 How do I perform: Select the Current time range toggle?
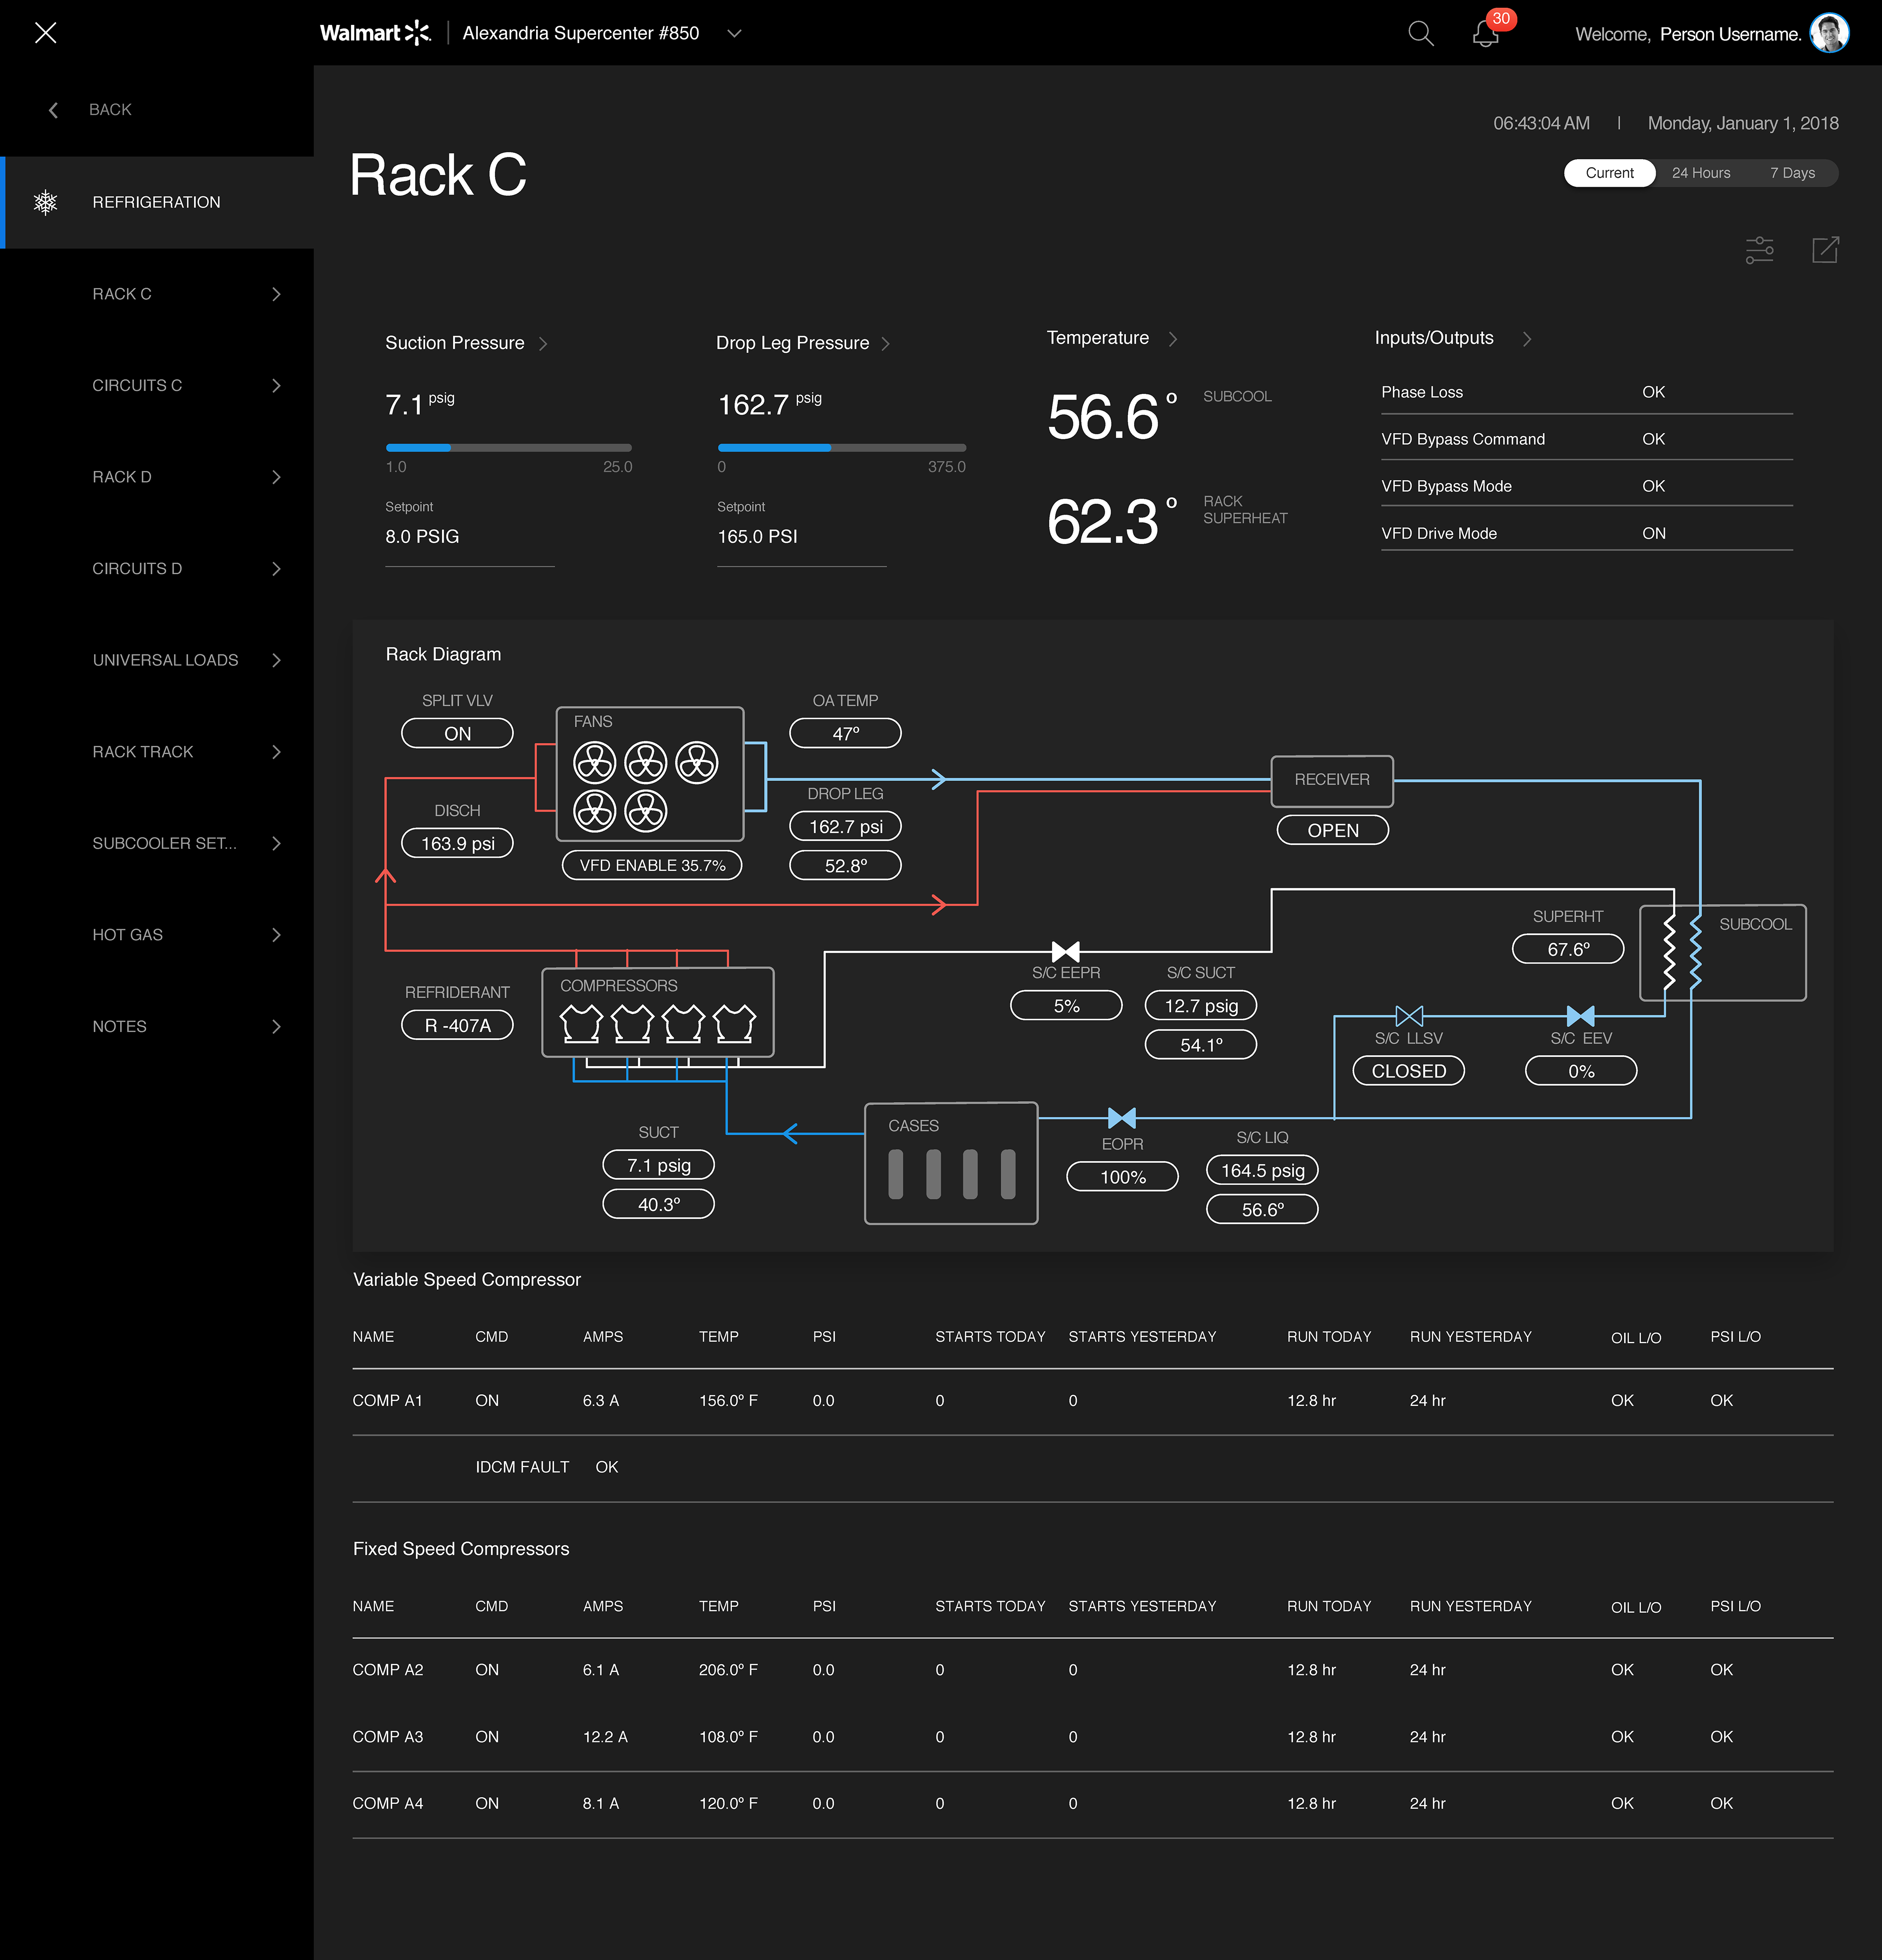pos(1609,173)
